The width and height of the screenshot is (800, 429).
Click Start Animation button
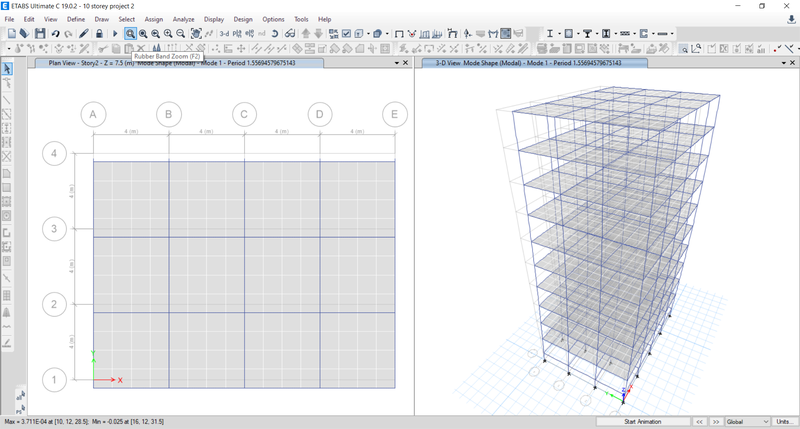pyautogui.click(x=642, y=421)
